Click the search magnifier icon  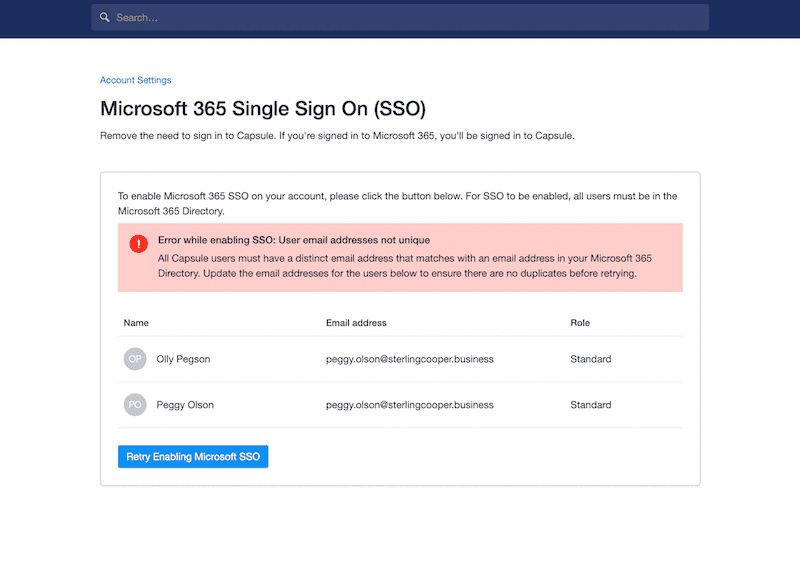pyautogui.click(x=105, y=17)
